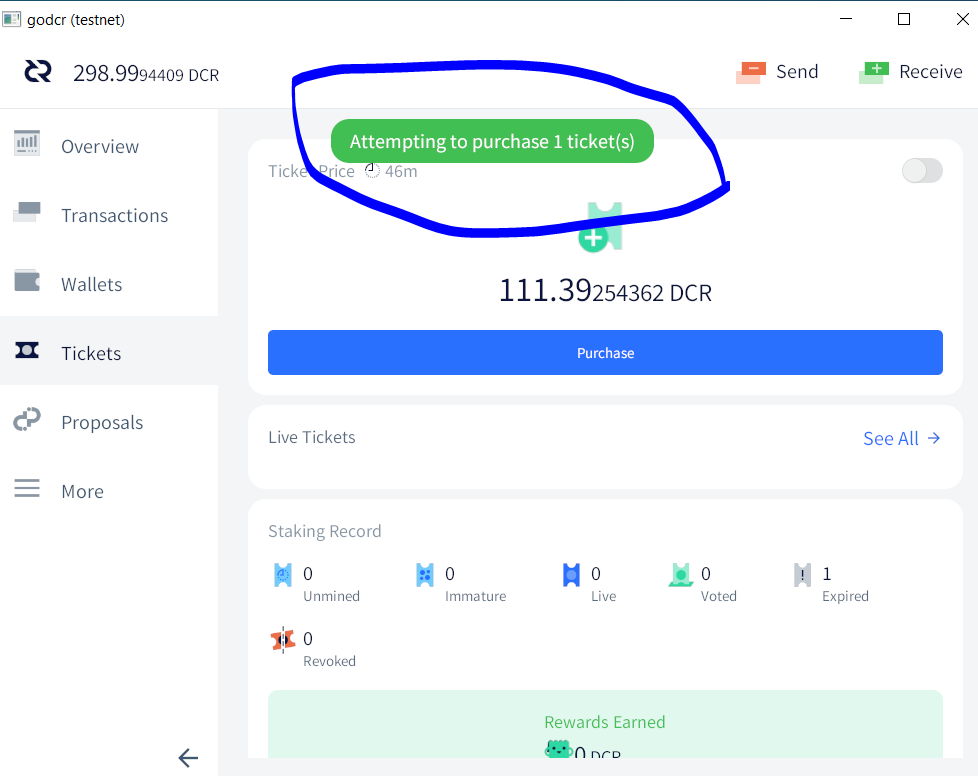Toggle the automatic ticket purchase switch

[922, 171]
